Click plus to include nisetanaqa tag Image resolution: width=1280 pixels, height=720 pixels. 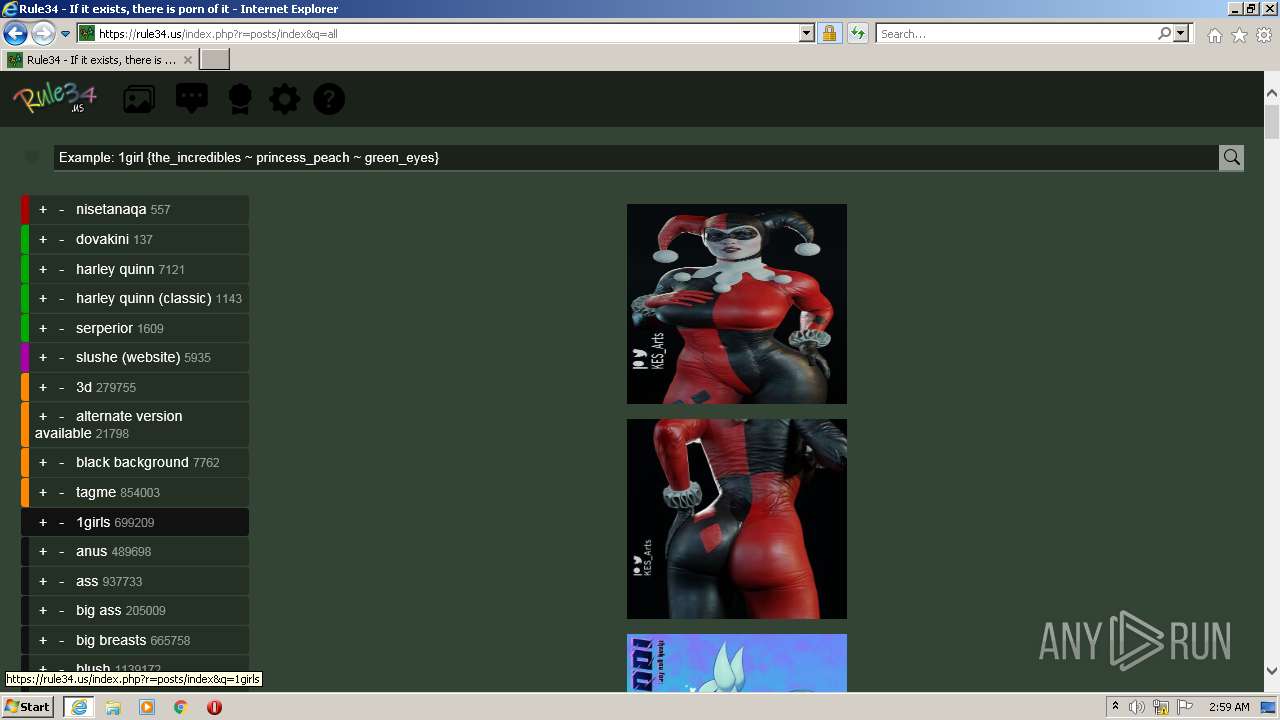click(x=43, y=210)
